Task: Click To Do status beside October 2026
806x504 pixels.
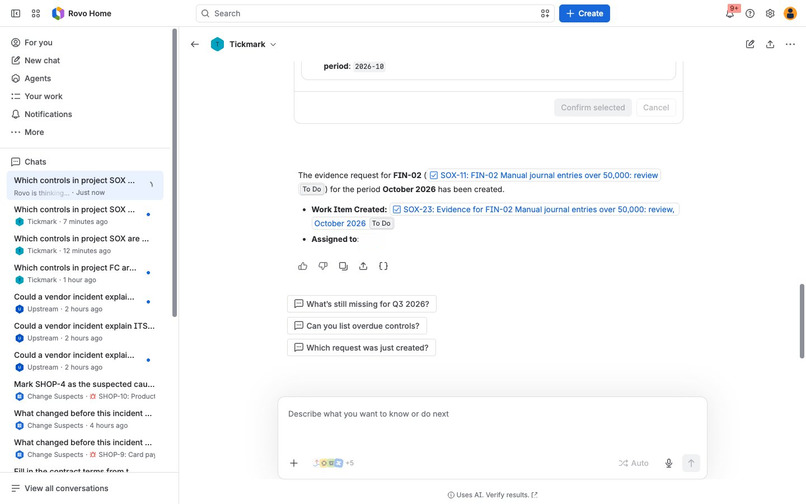Action: [381, 223]
